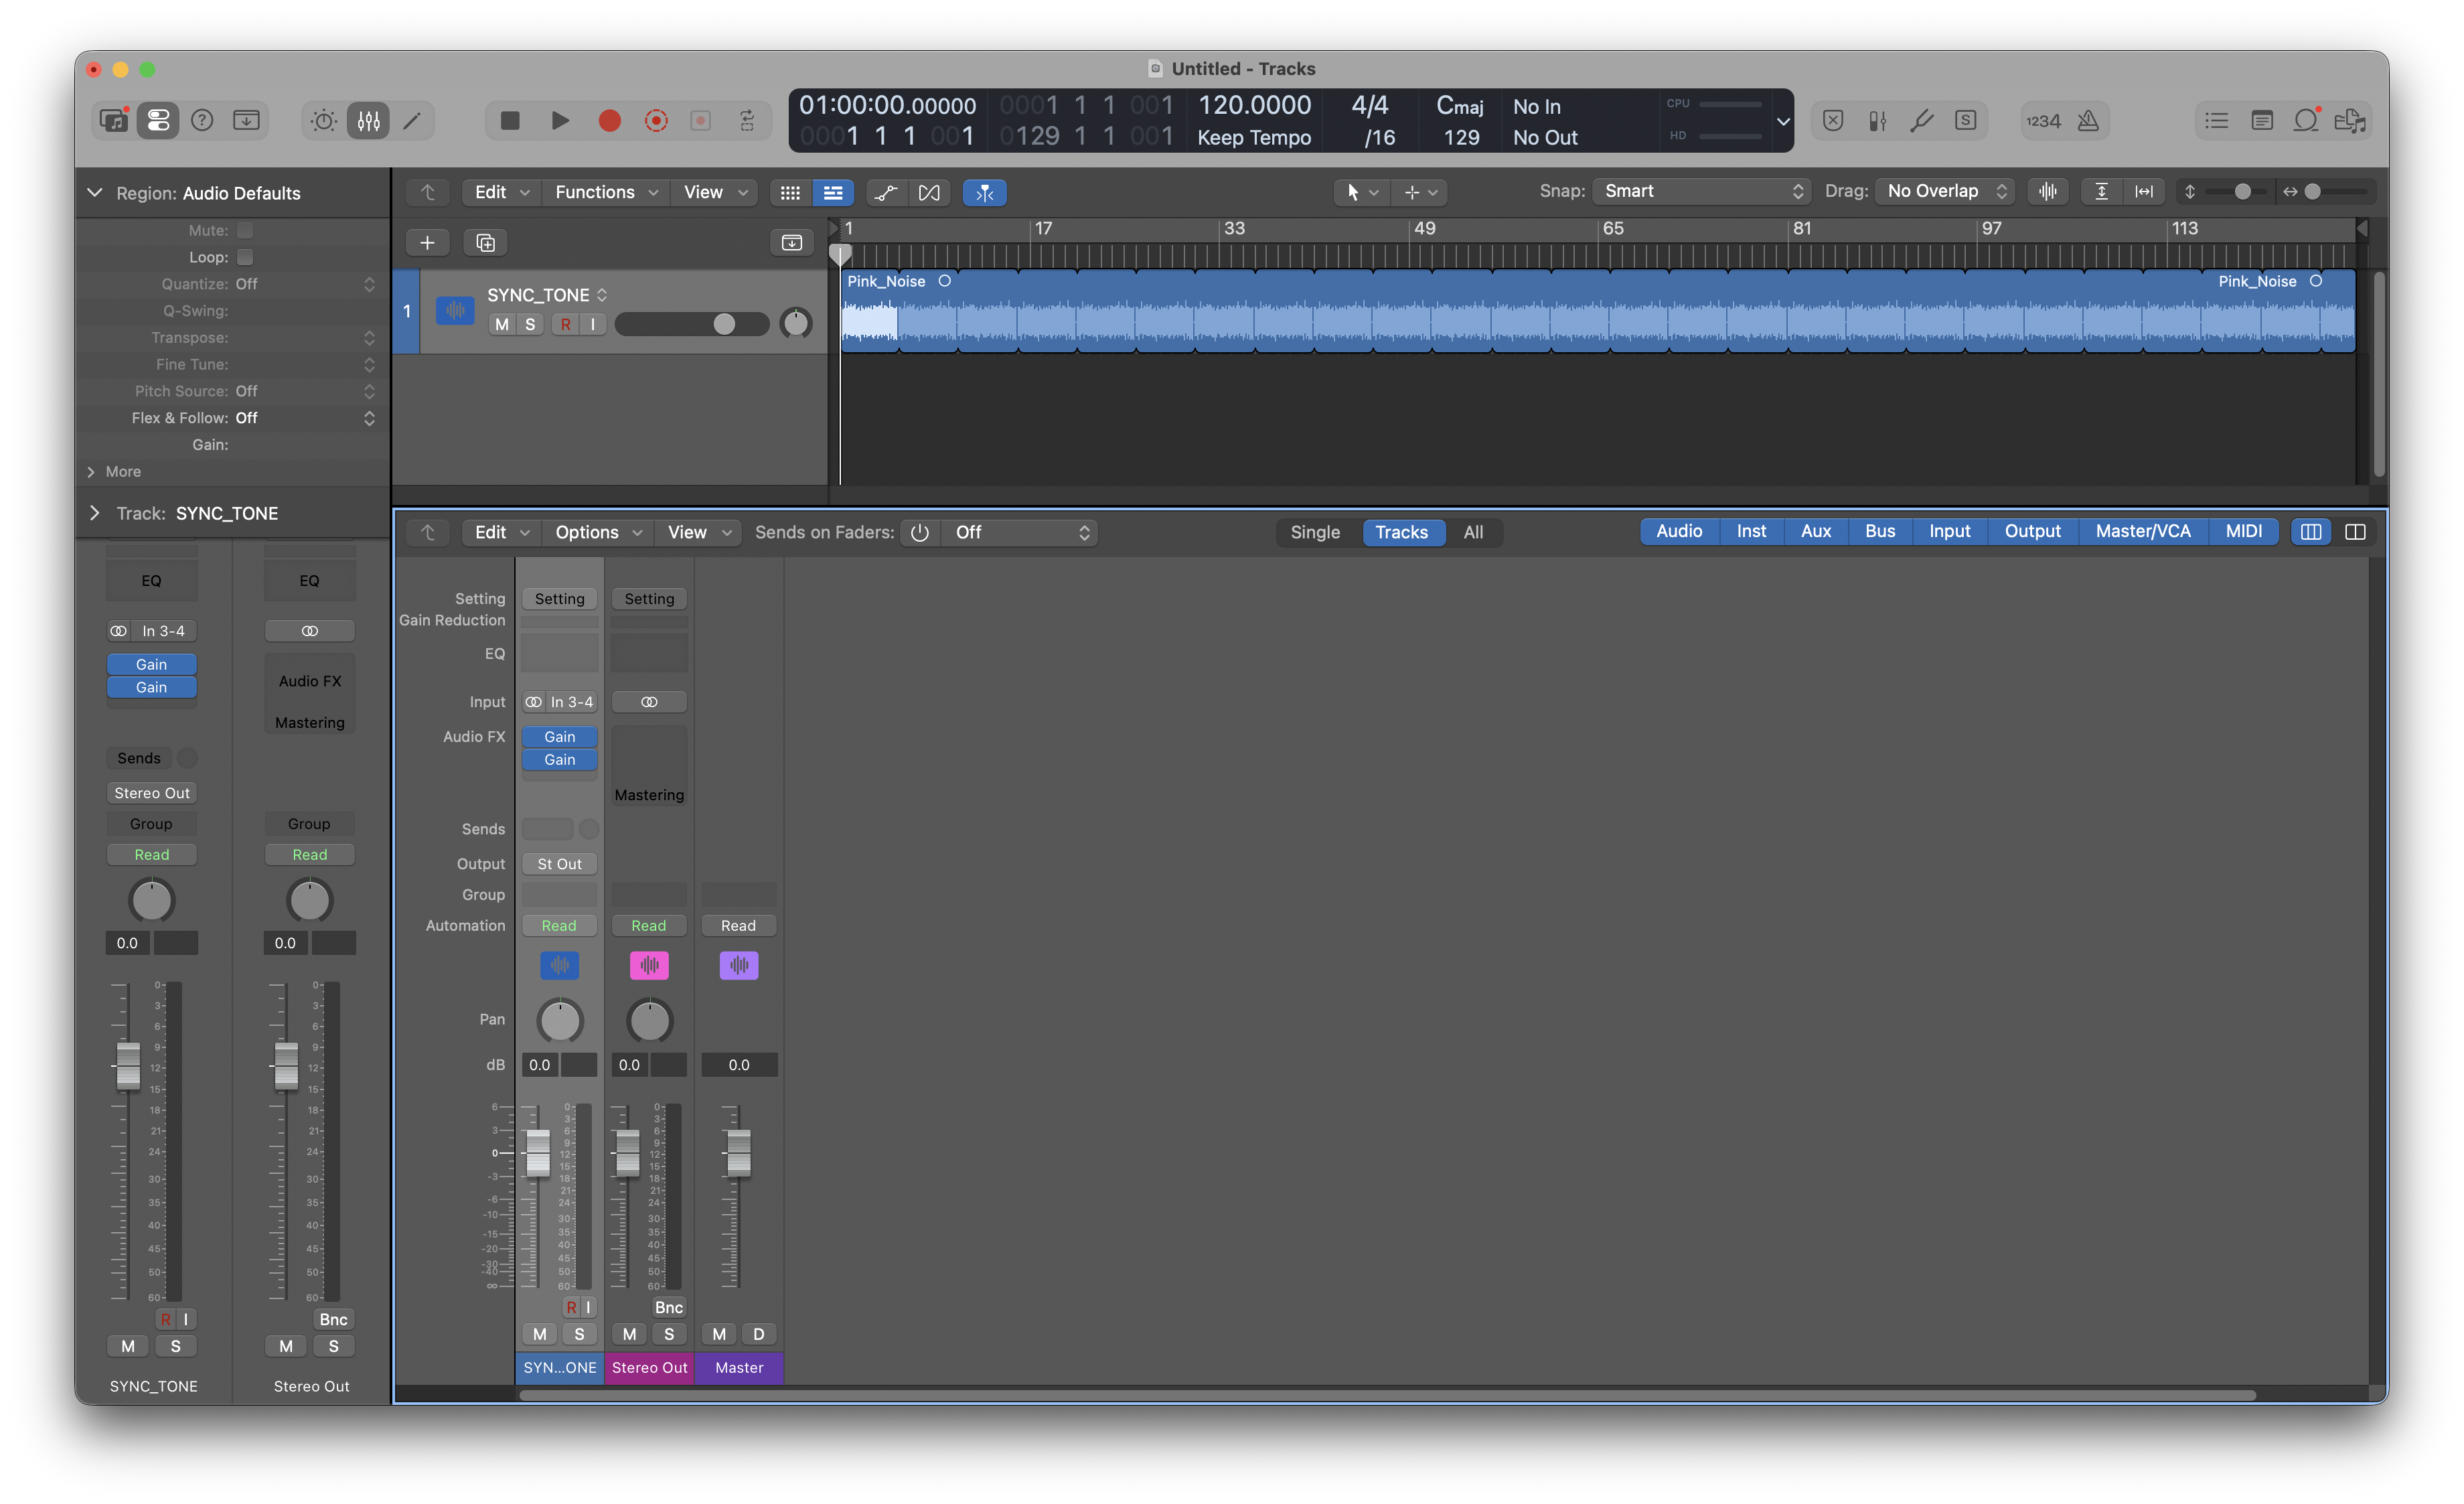
Task: Select the Single mixer view tab
Action: [1315, 532]
